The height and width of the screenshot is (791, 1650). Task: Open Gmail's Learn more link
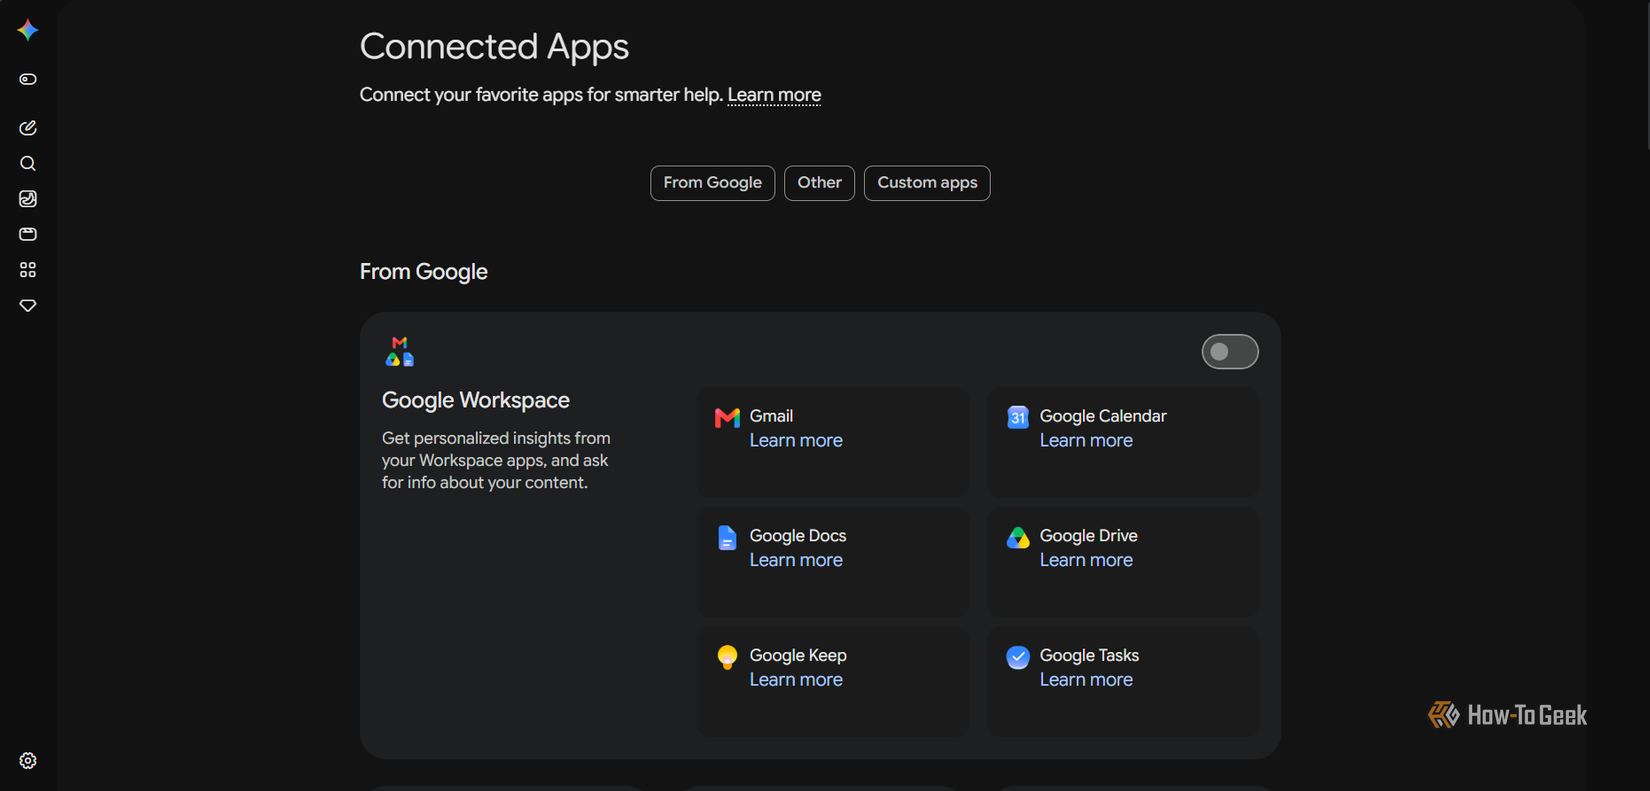tap(796, 440)
